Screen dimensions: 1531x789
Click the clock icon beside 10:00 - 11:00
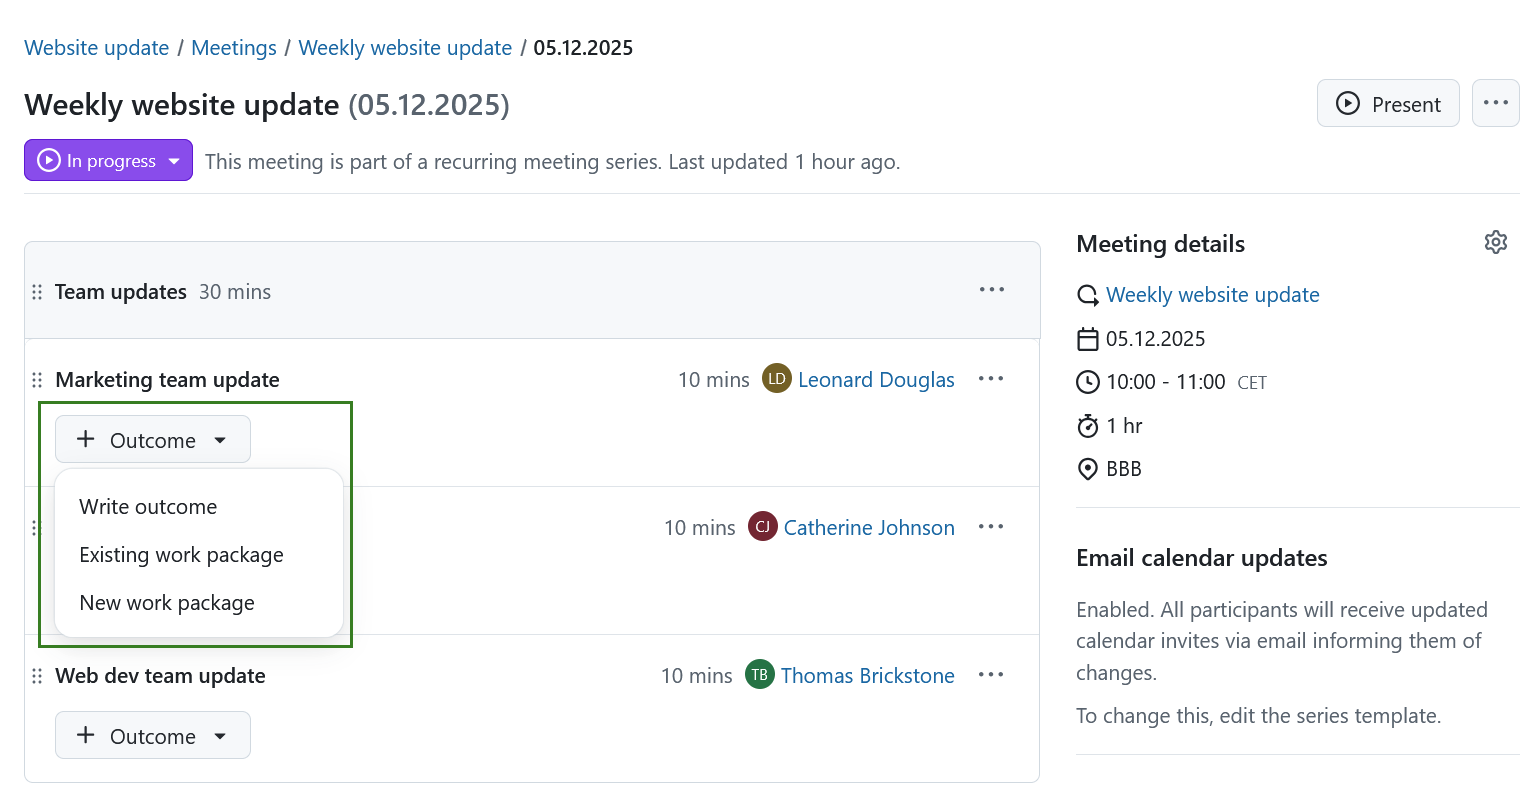1087,381
